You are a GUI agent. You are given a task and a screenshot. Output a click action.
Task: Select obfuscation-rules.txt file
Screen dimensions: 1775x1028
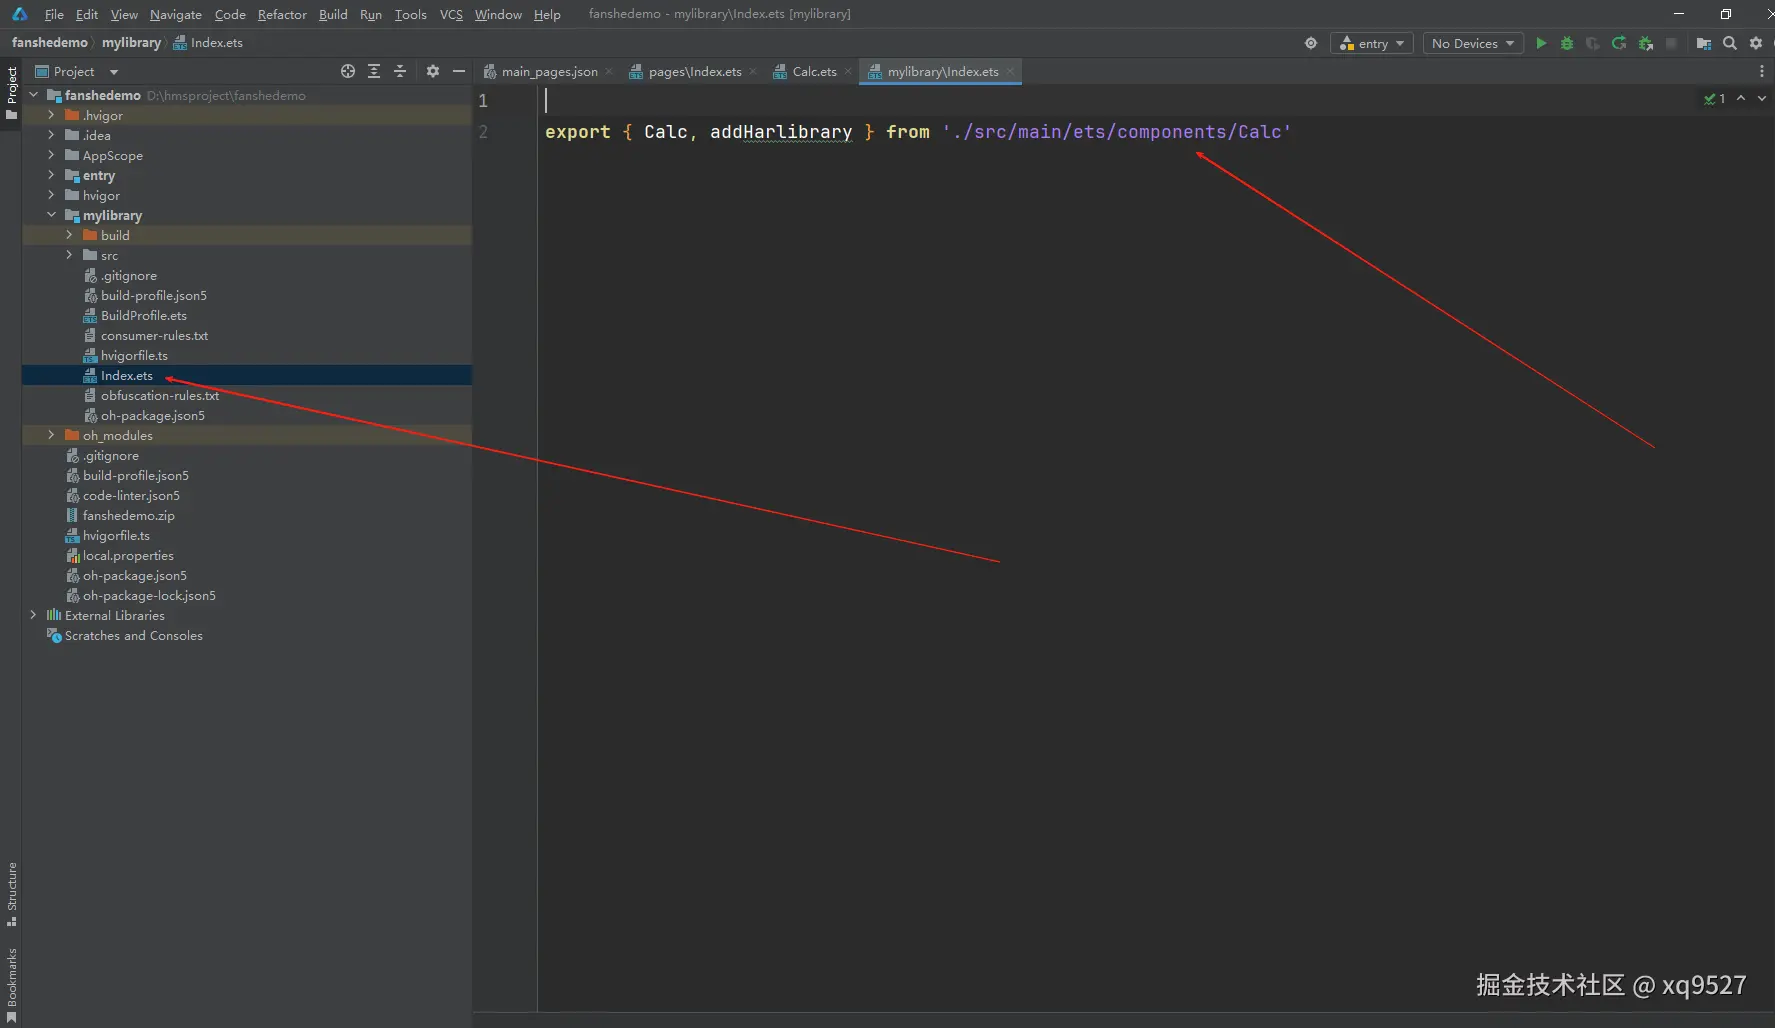pos(160,395)
